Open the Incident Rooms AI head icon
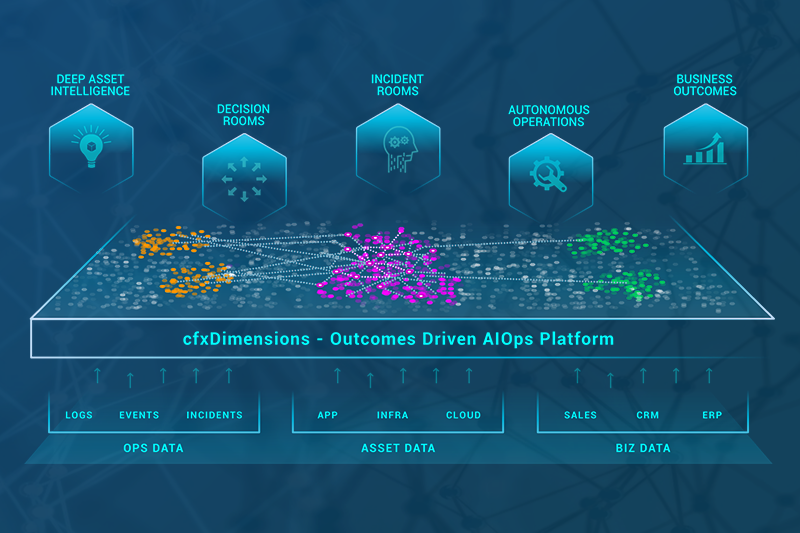The width and height of the screenshot is (800, 533). point(399,147)
